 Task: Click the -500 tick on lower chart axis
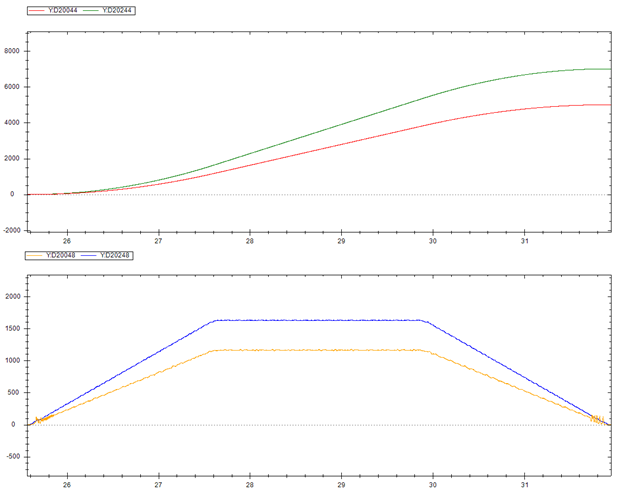[13, 457]
